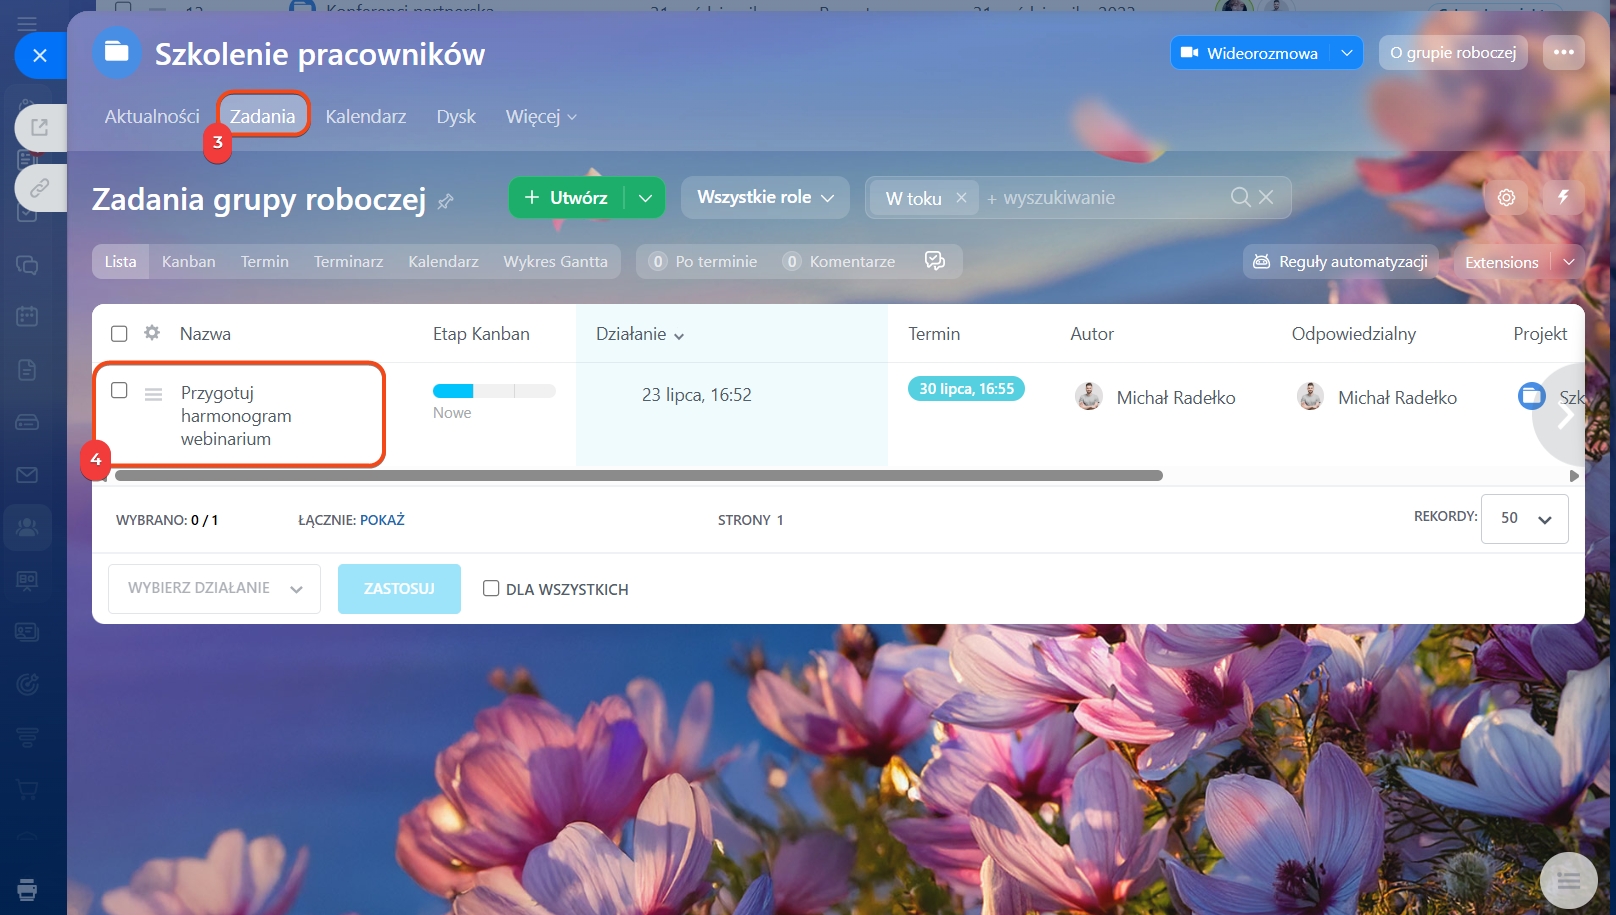Tick the select-all checkbox in the header

(119, 334)
